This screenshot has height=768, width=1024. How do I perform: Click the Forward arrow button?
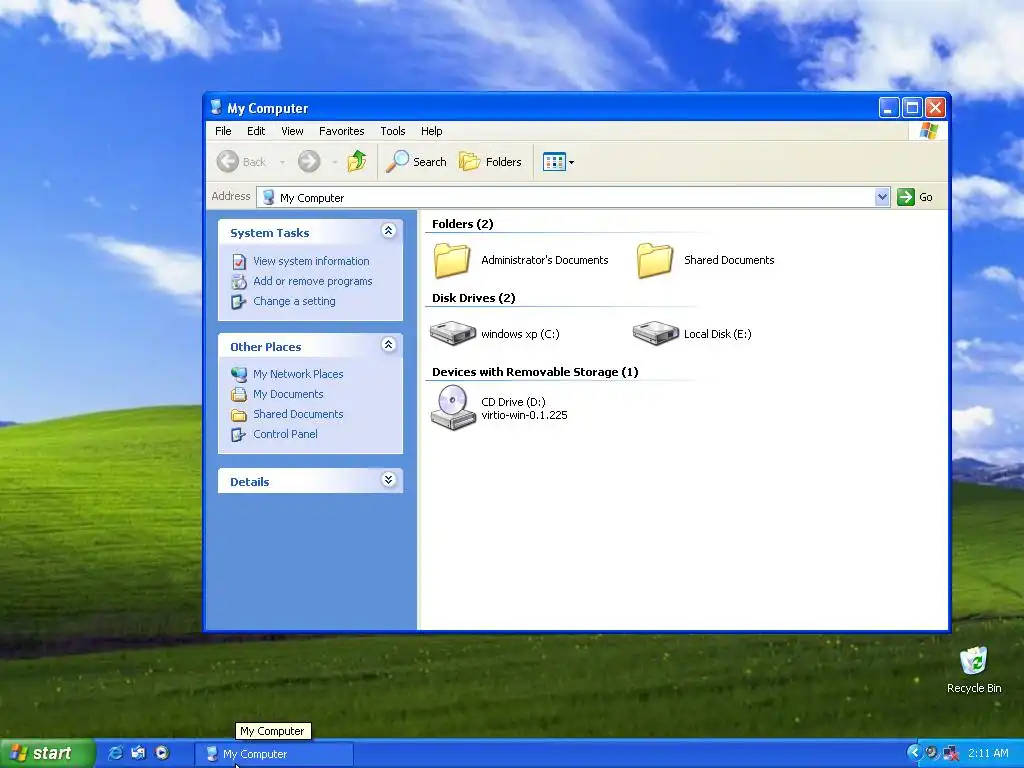pyautogui.click(x=309, y=161)
